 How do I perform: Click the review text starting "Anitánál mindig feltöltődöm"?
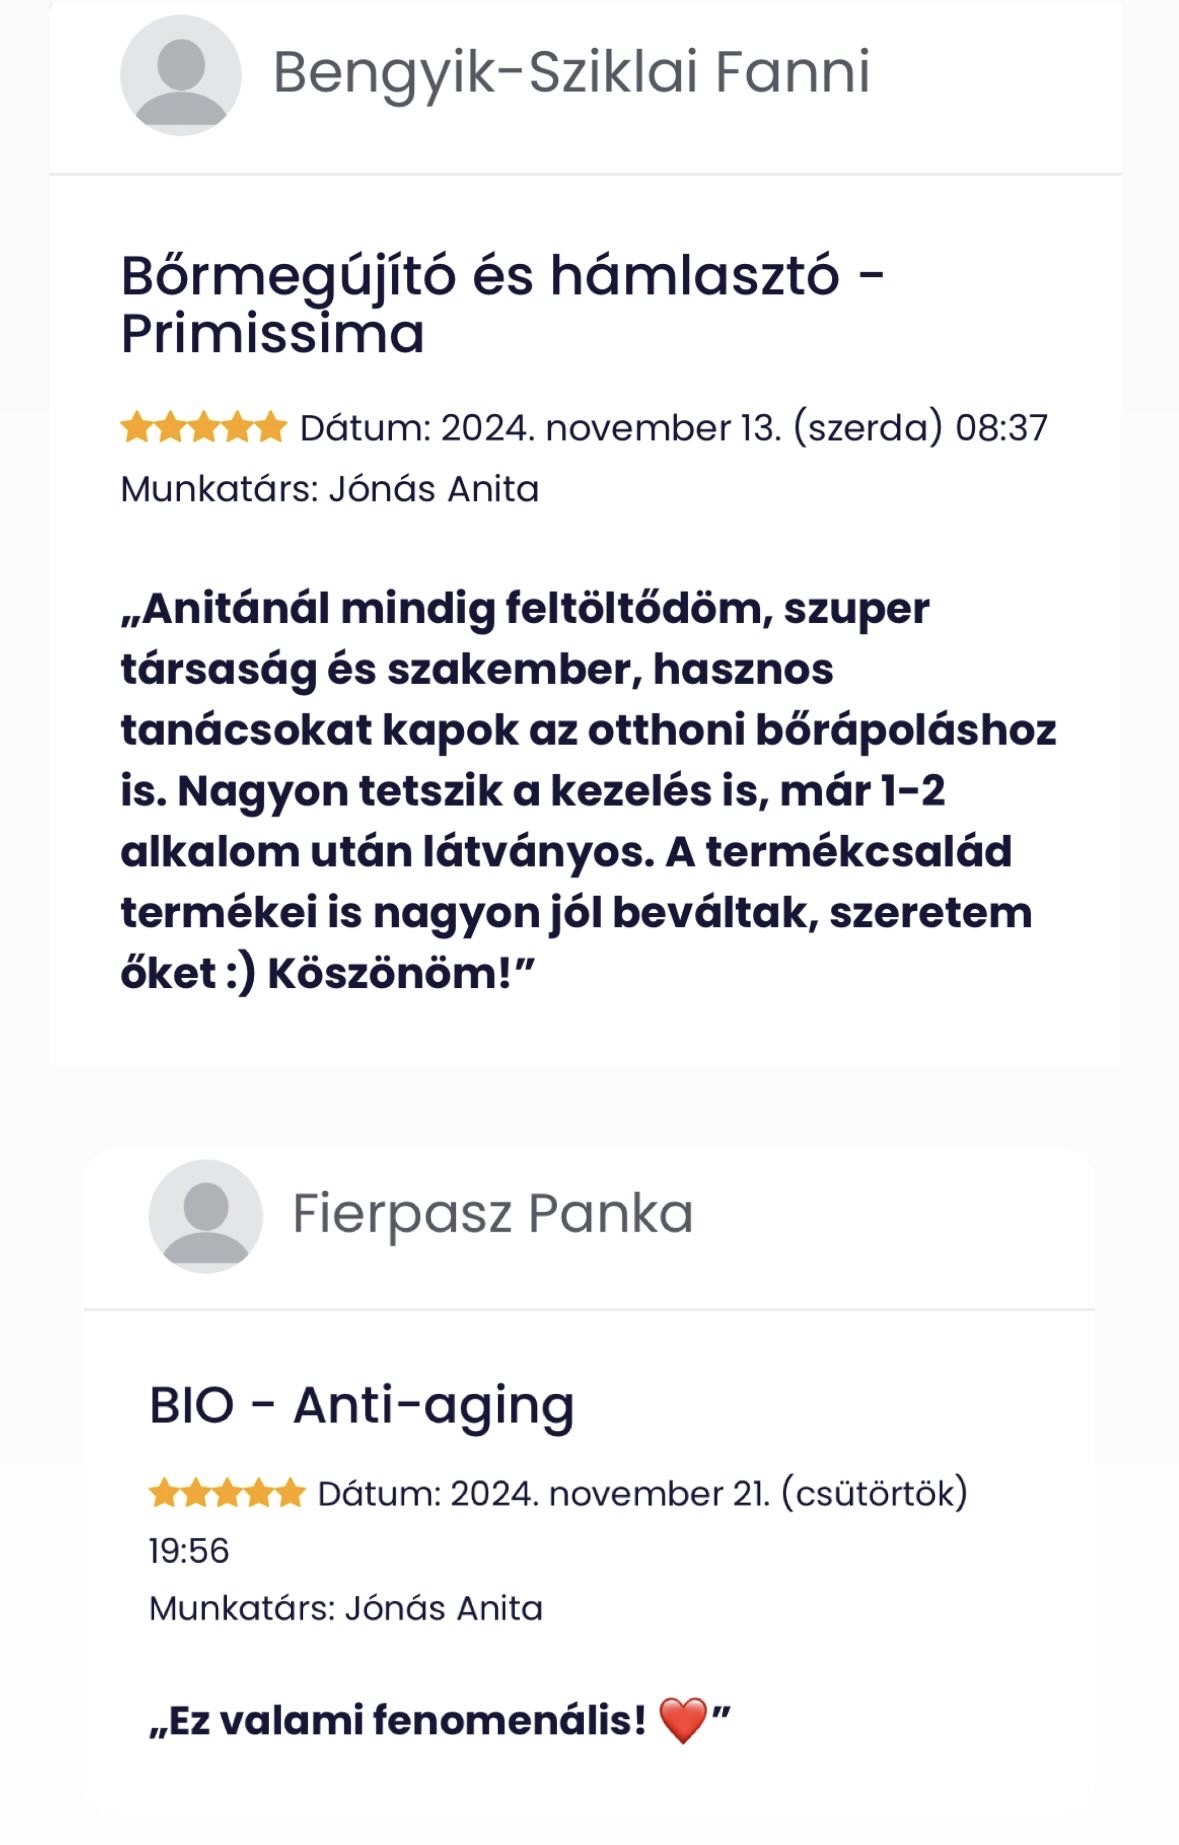click(x=588, y=790)
